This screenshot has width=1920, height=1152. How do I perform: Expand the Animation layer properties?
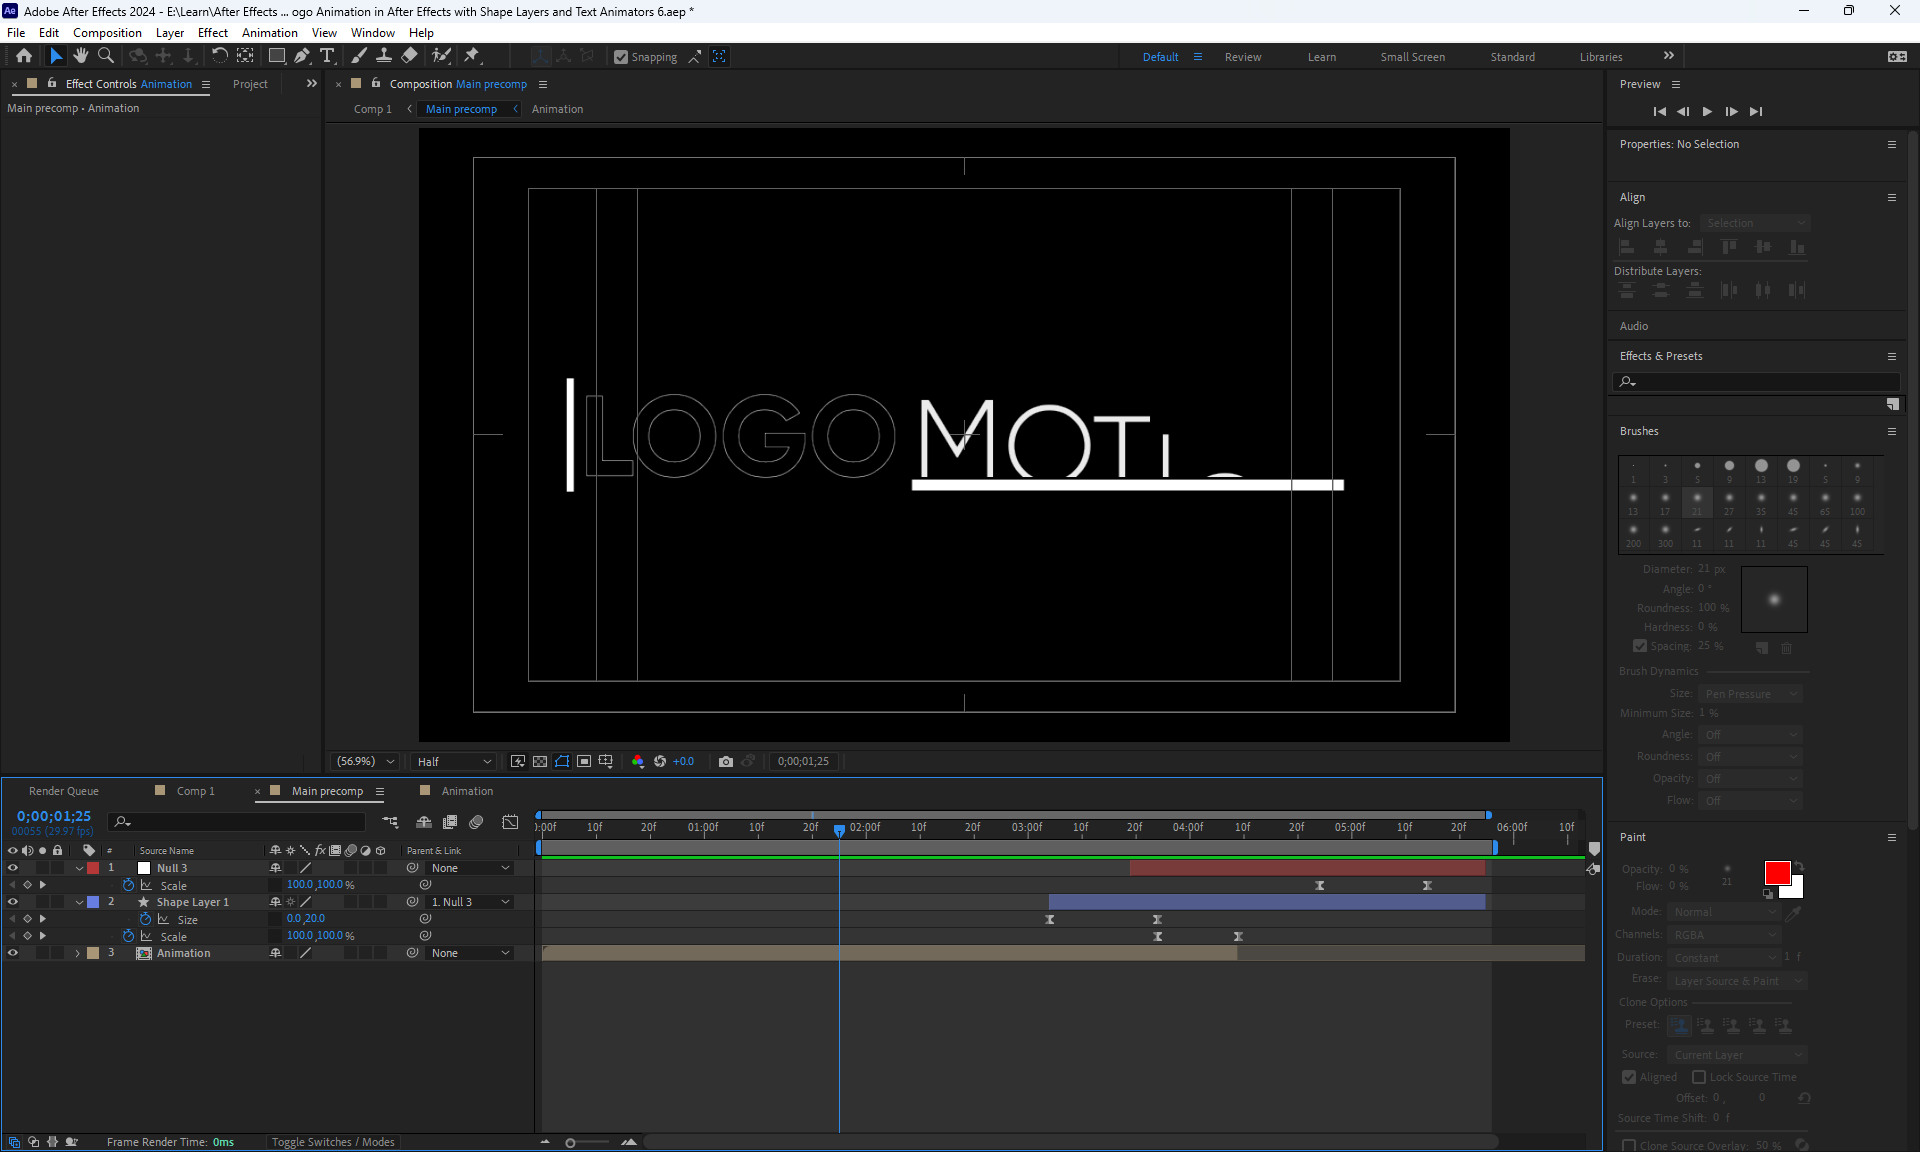(78, 954)
